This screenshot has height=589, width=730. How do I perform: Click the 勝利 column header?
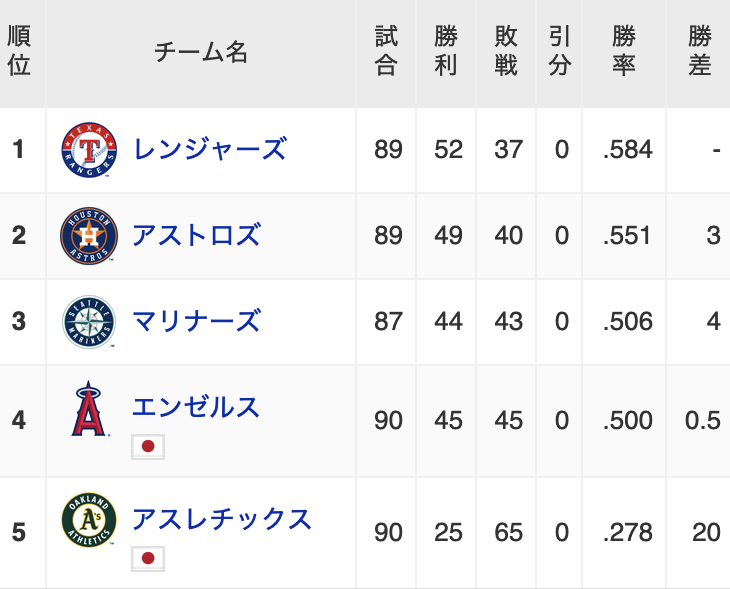[446, 51]
